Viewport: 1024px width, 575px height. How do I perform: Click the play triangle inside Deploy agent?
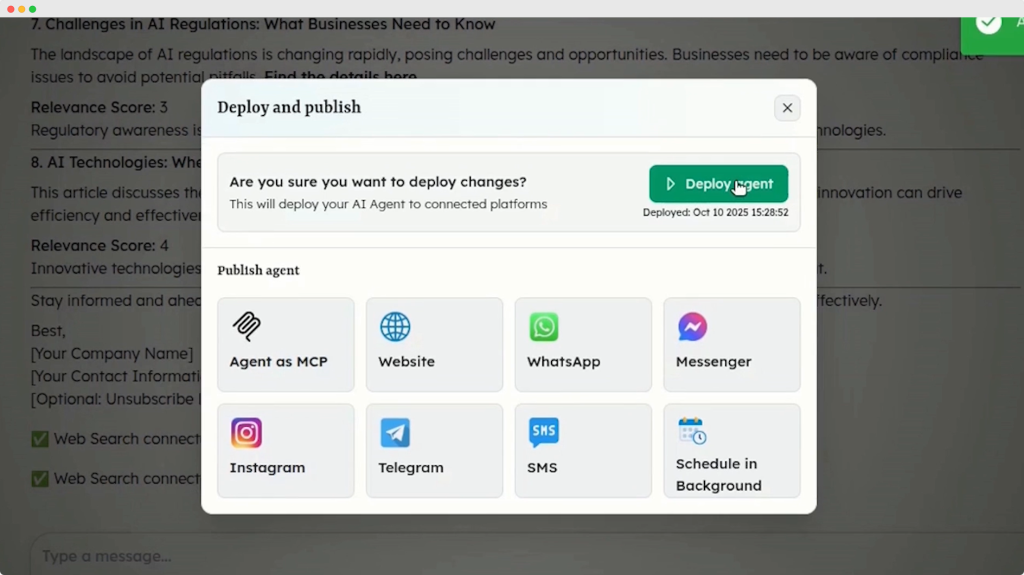(x=671, y=184)
